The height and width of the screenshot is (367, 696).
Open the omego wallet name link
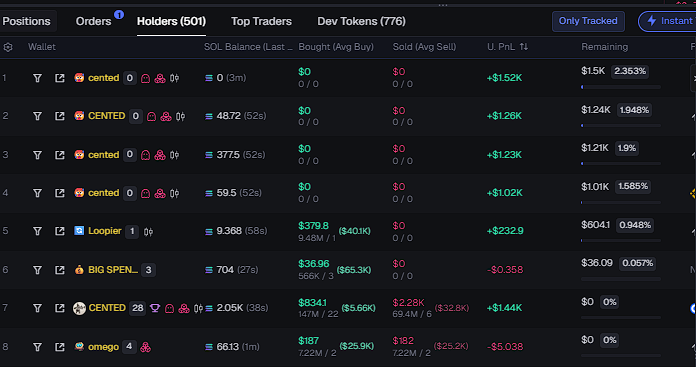tap(103, 347)
